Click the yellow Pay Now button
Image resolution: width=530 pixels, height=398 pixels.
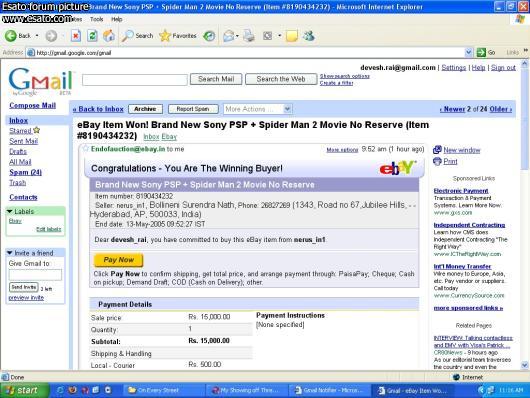coord(118,260)
